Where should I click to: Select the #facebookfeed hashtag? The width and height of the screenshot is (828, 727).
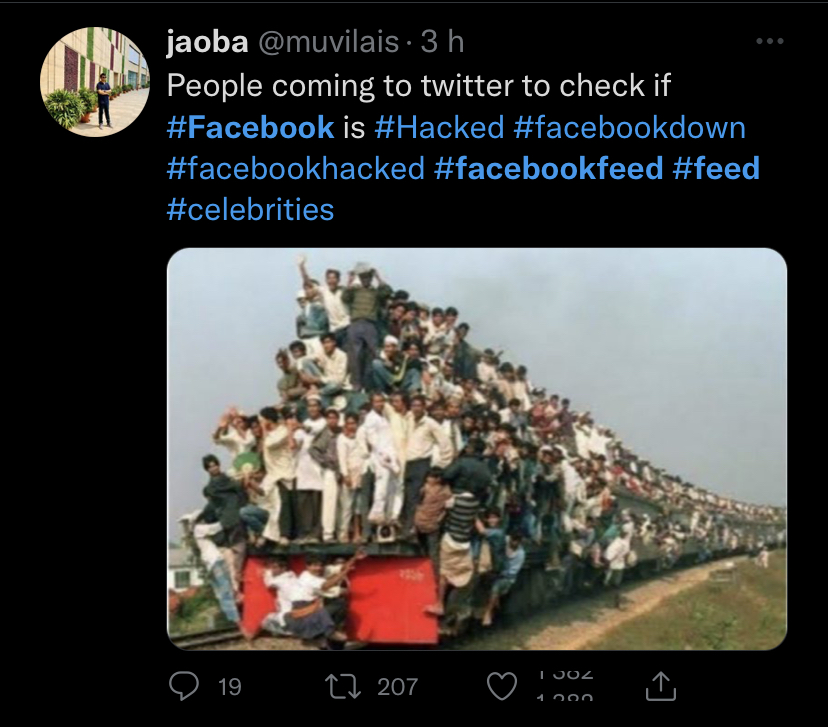(549, 168)
